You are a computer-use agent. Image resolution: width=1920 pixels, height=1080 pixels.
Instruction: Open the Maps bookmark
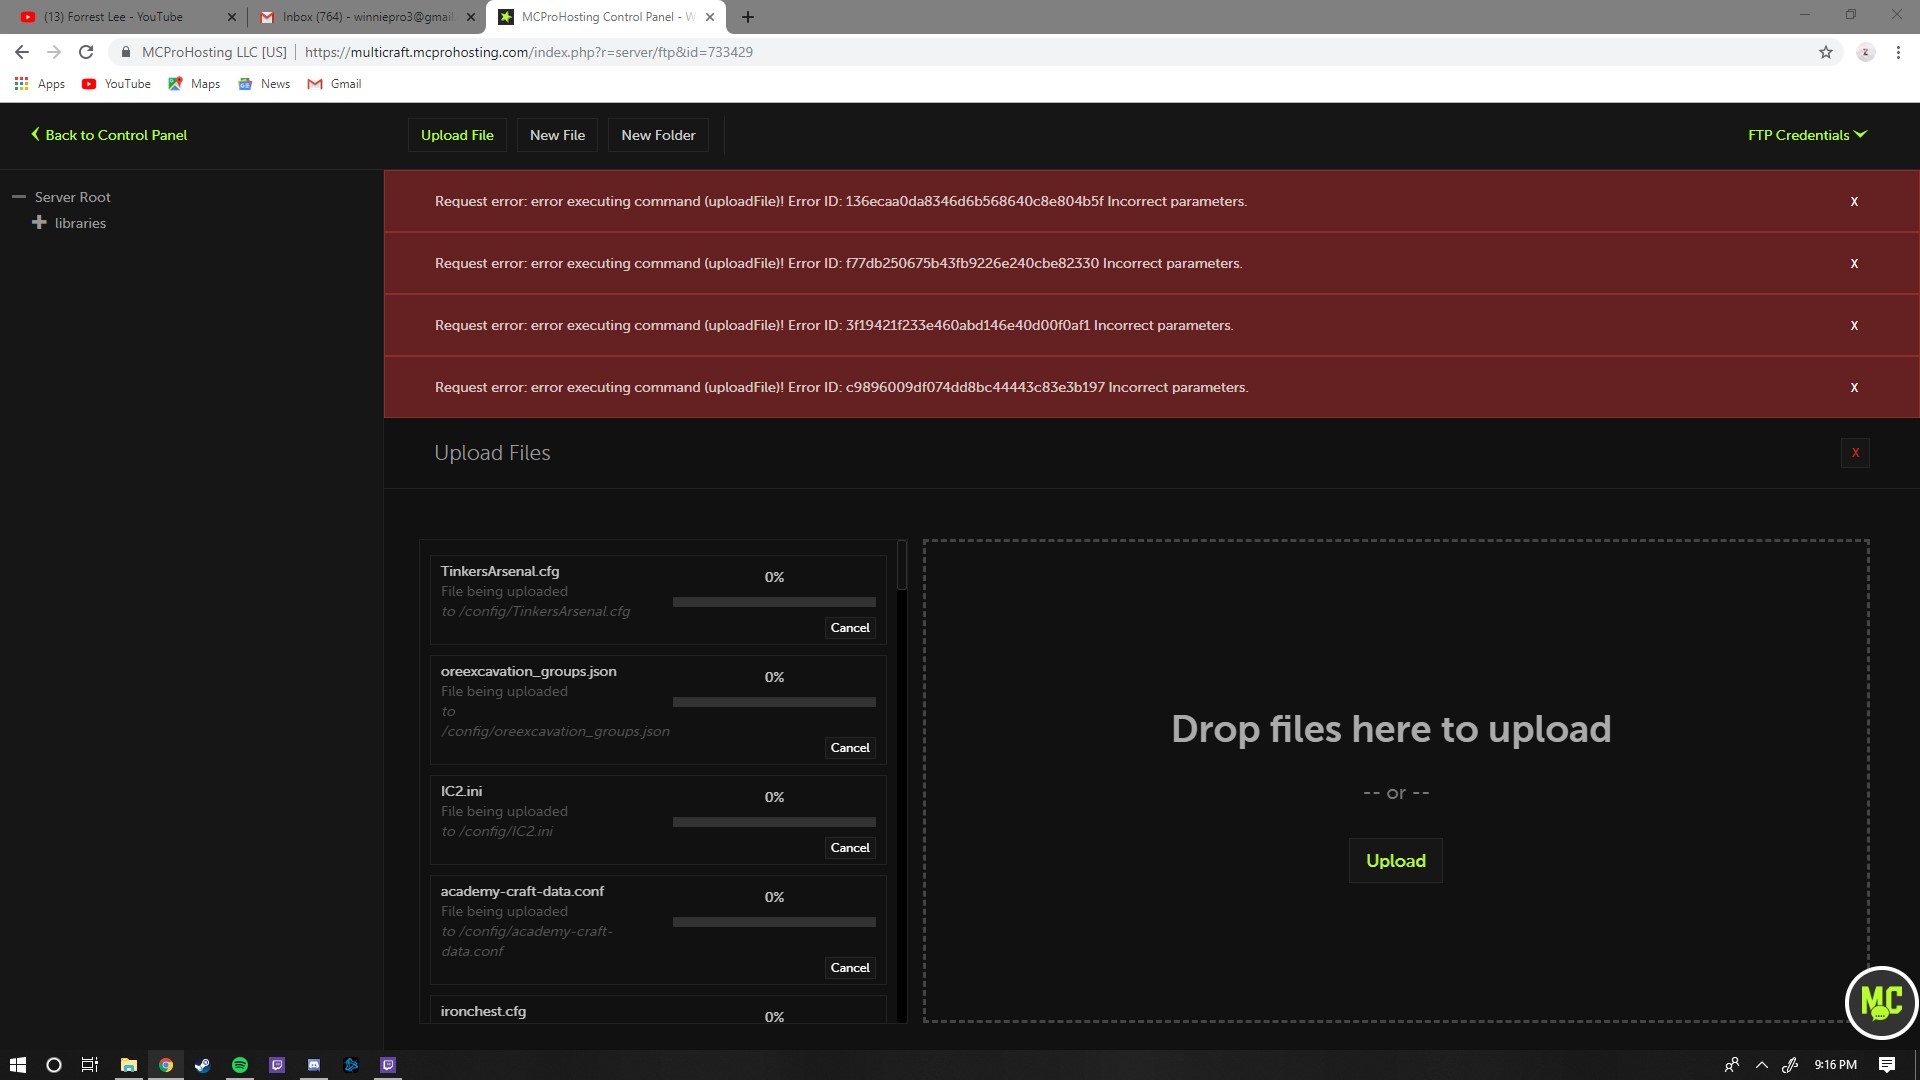[x=194, y=84]
